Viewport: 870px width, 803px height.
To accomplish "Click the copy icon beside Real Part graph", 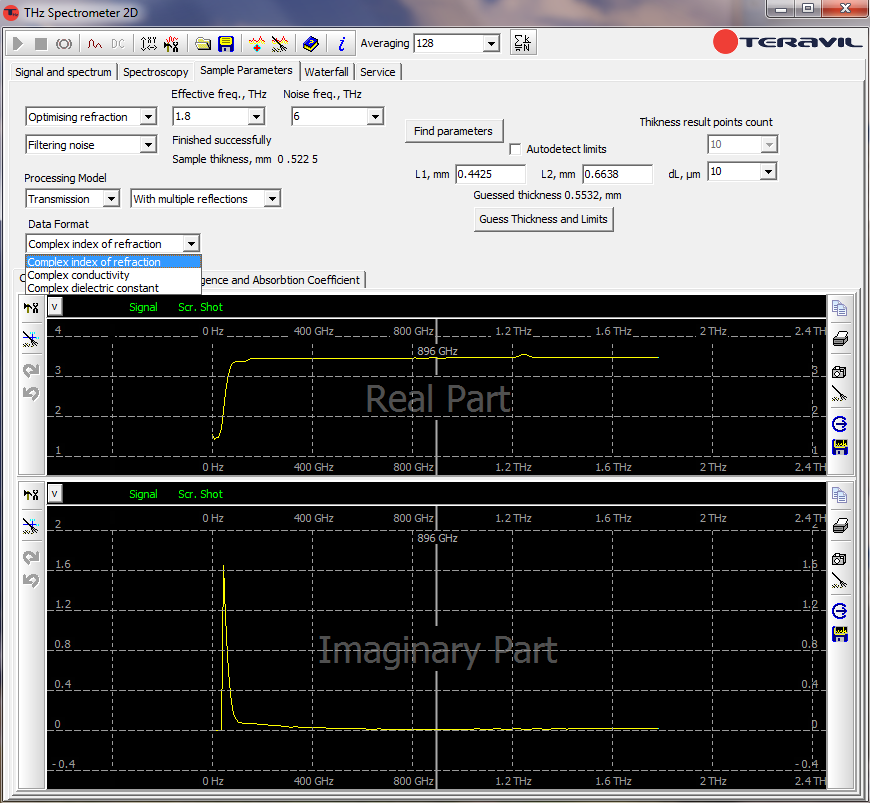I will tap(840, 309).
